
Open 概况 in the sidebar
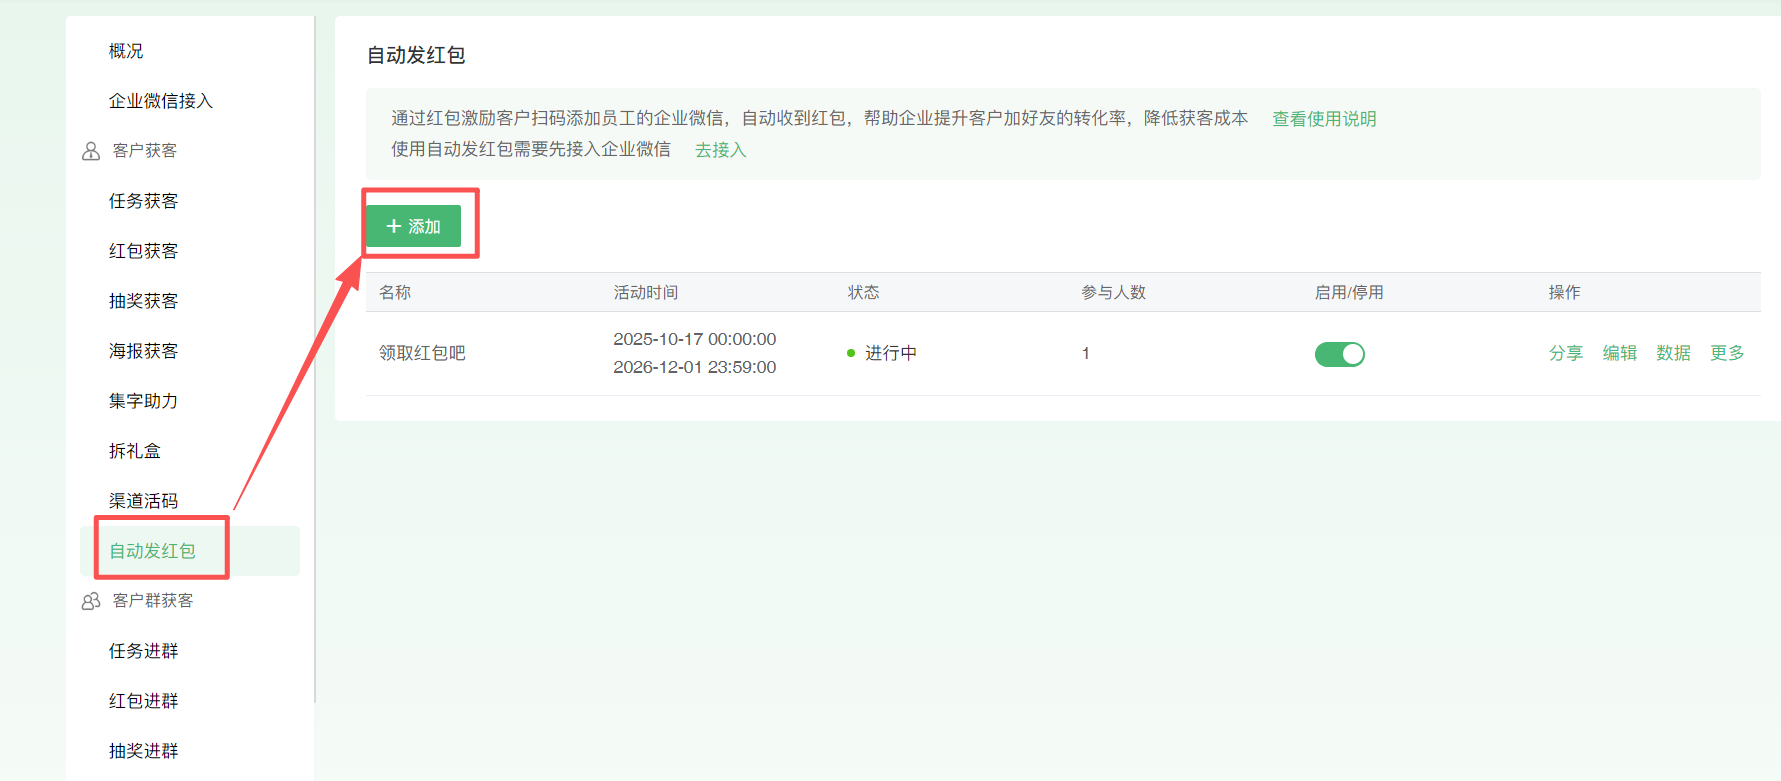[126, 51]
